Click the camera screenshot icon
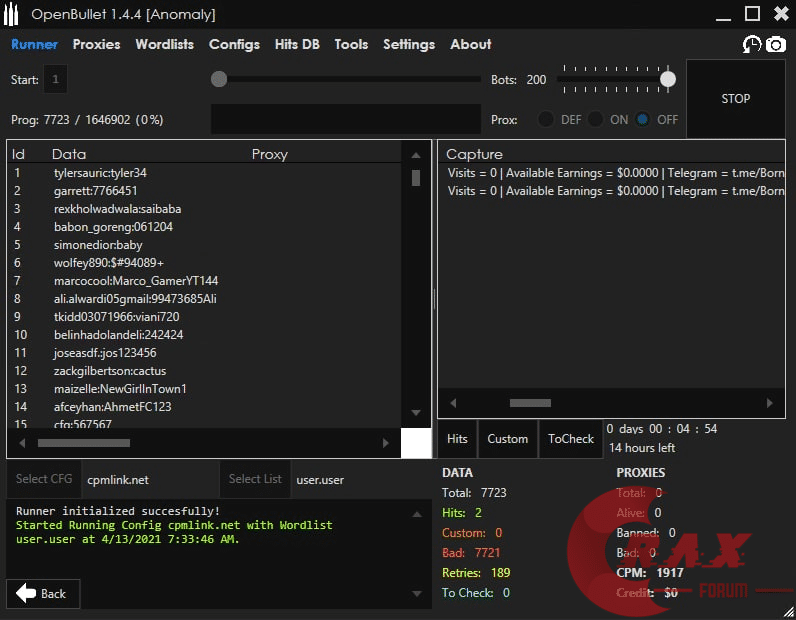Screen dimensions: 796x620 coord(775,44)
